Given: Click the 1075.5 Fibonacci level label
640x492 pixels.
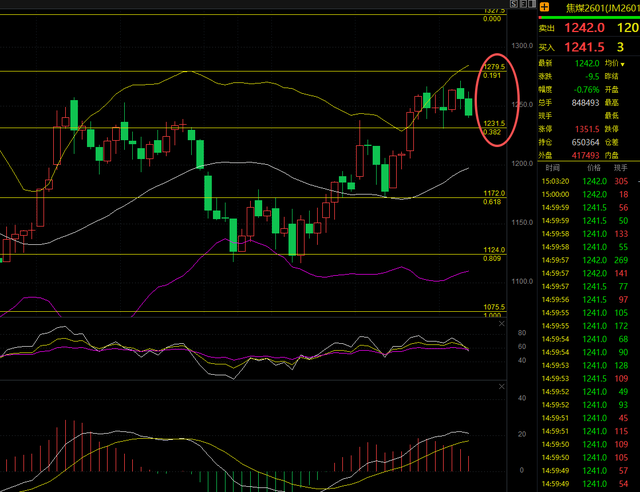Looking at the screenshot, I should 494,307.
